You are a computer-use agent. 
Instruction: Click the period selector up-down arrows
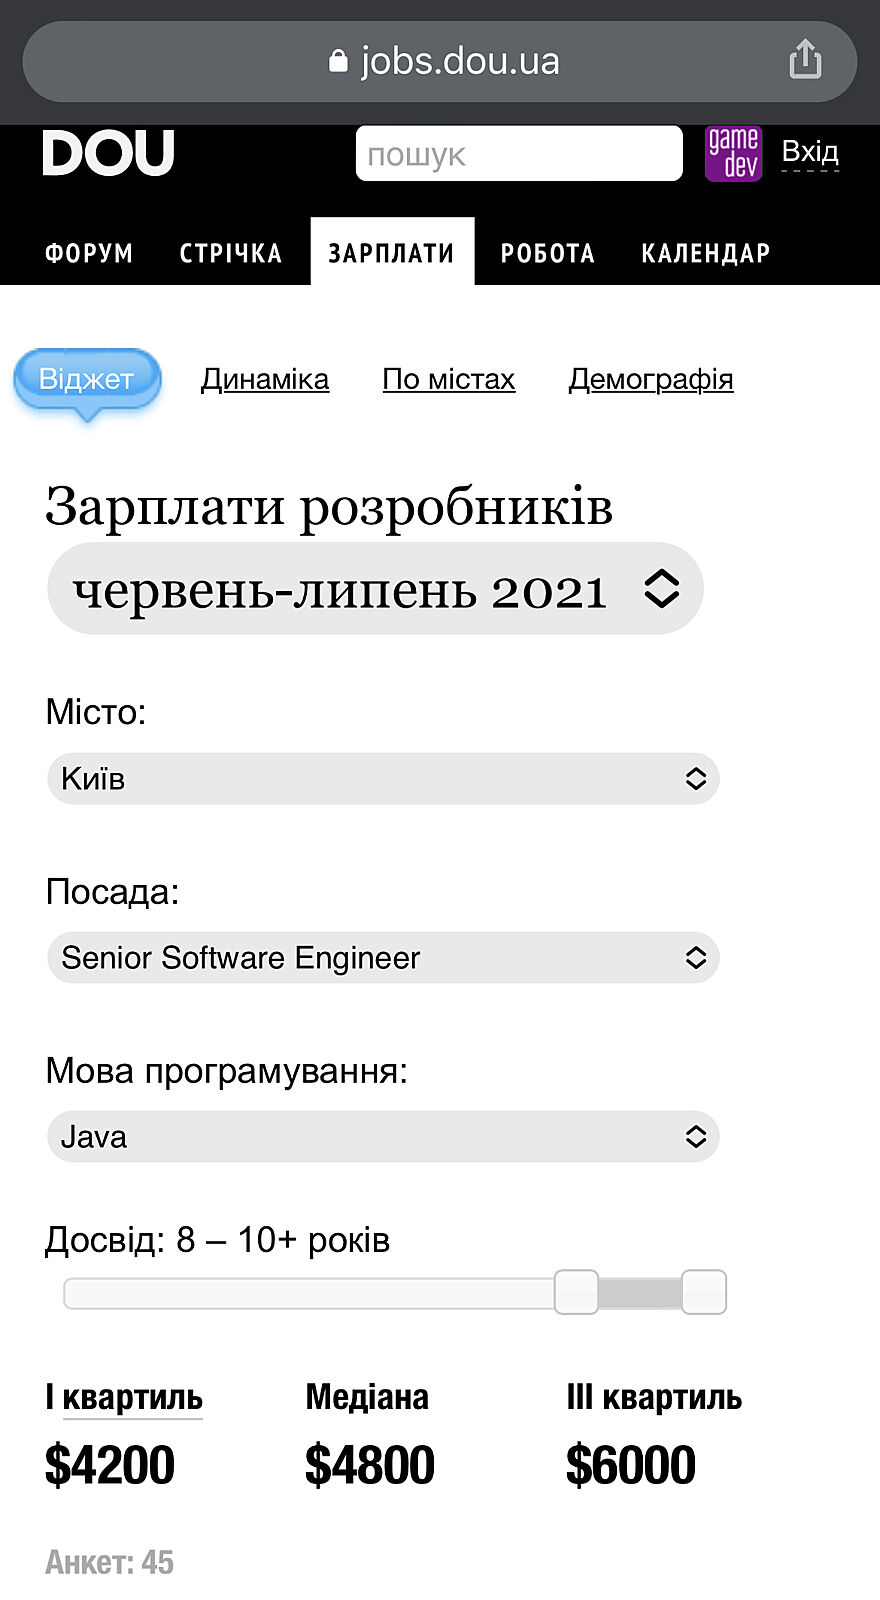coord(661,589)
